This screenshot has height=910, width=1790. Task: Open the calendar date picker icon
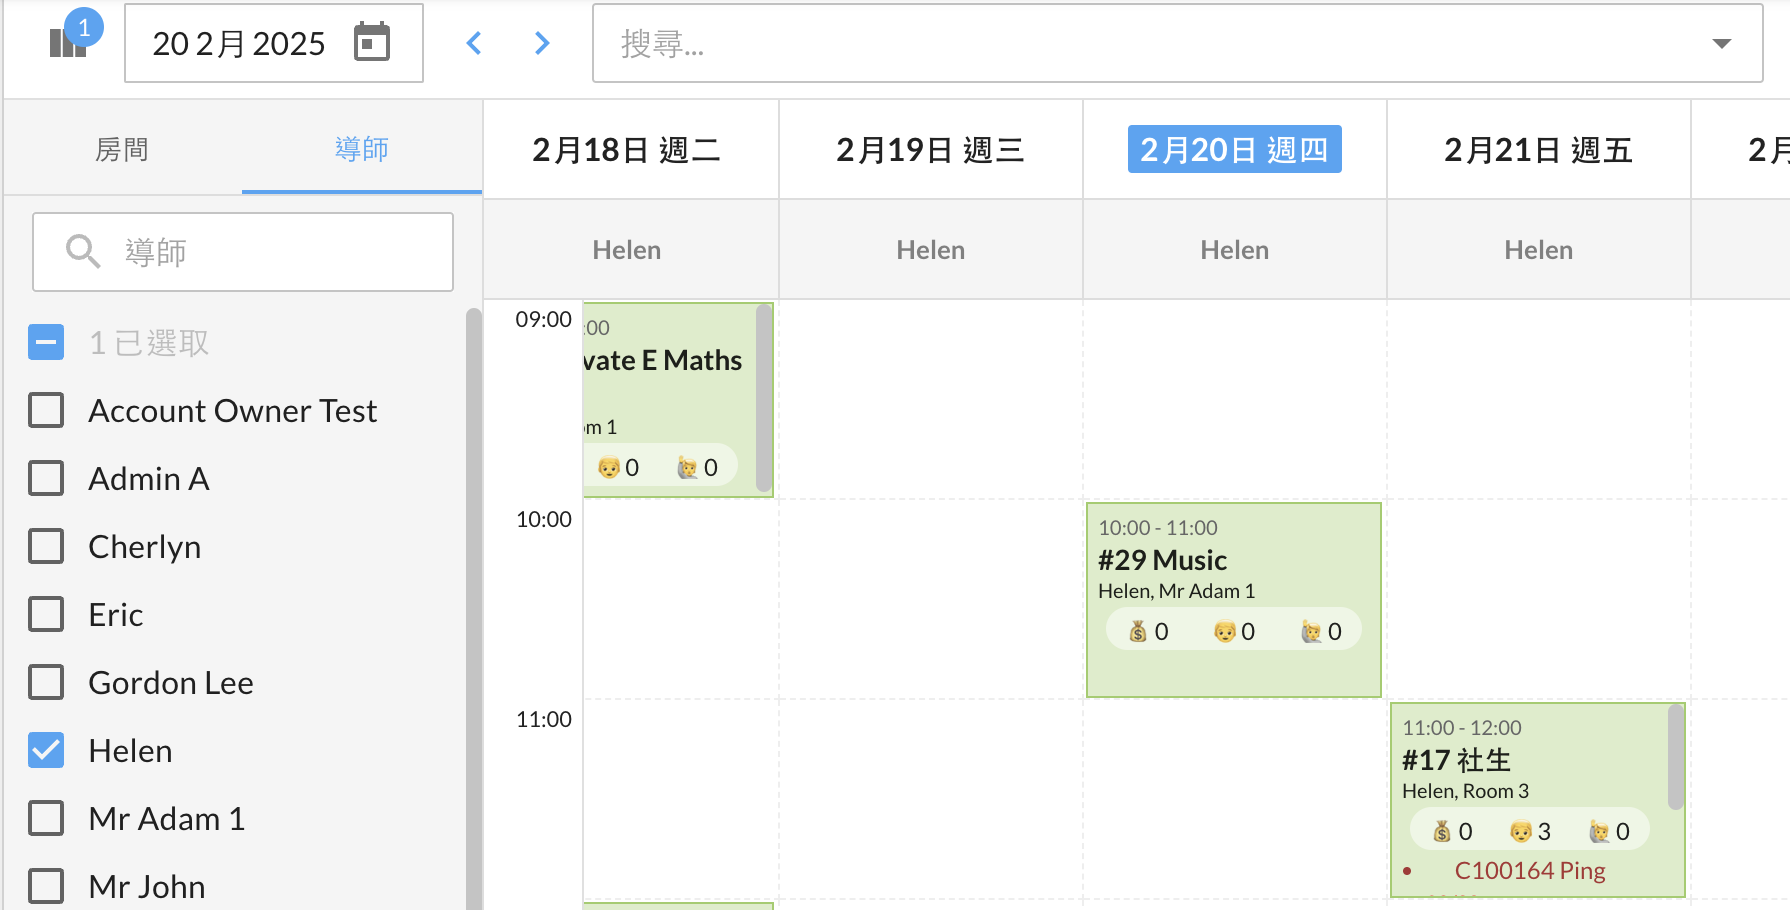[372, 43]
